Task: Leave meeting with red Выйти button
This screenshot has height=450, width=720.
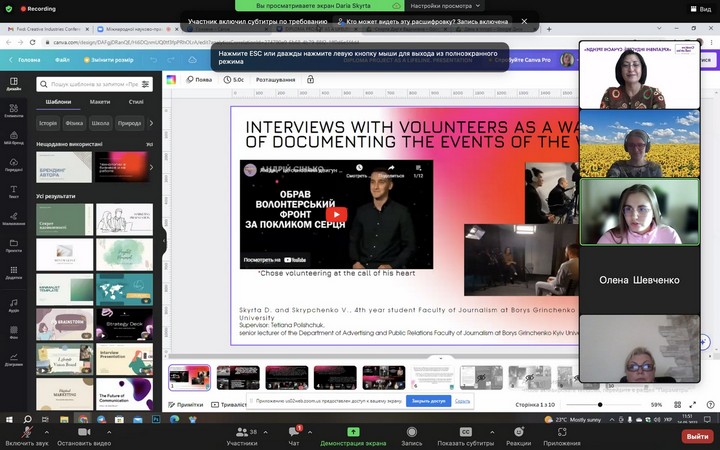Action: [698, 436]
